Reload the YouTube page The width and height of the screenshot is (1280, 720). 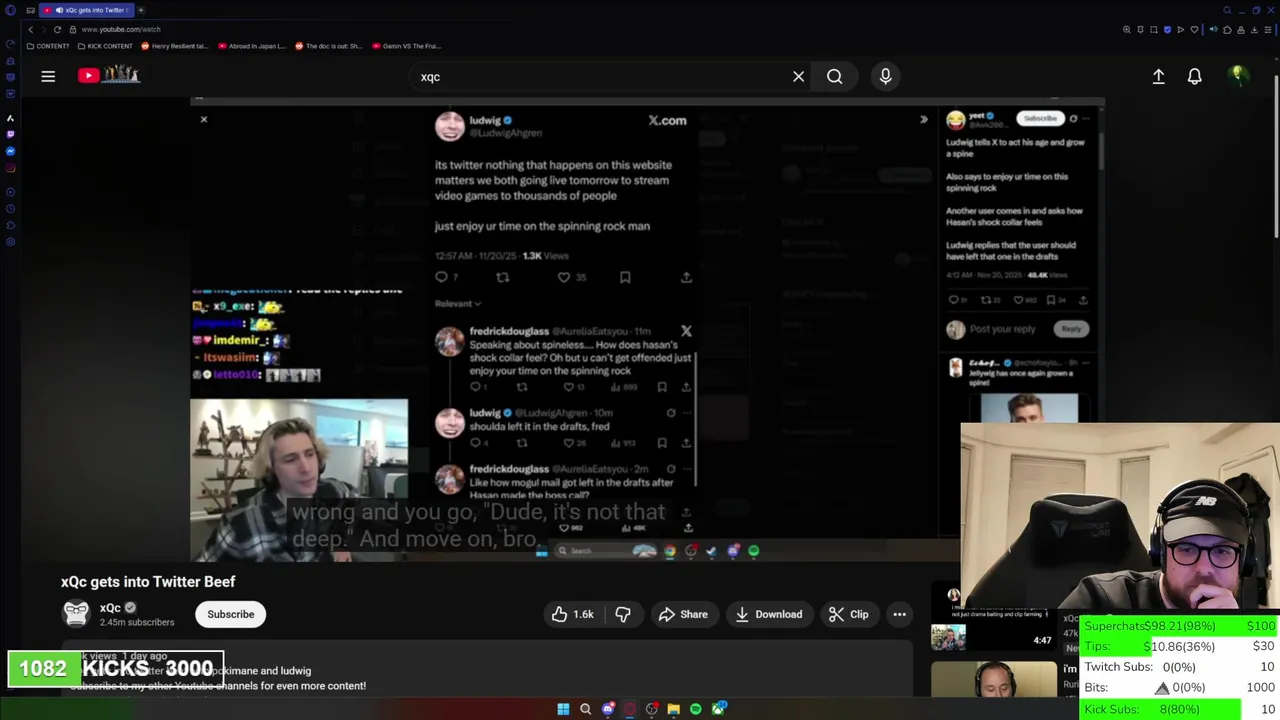[57, 29]
